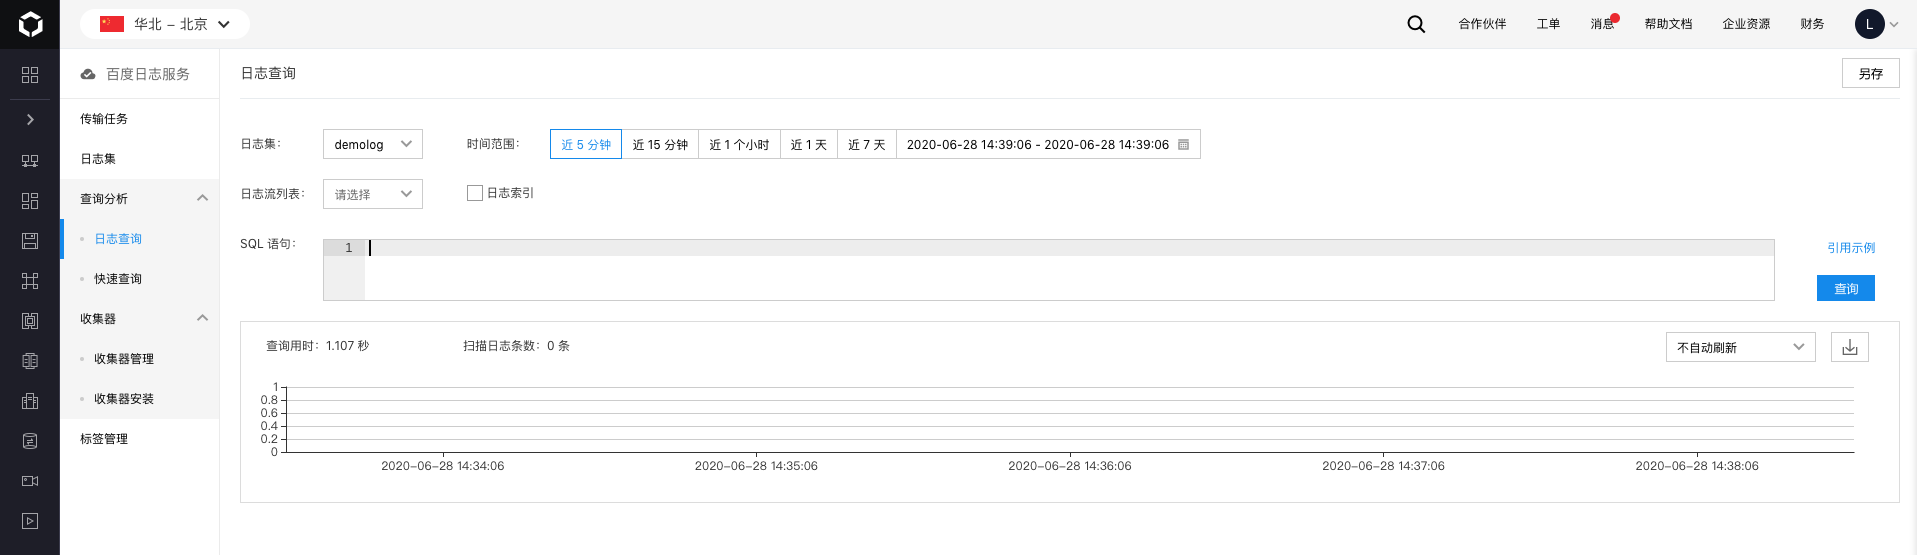Click the blue 查询 button
Viewport: 1917px width, 555px height.
(1845, 288)
